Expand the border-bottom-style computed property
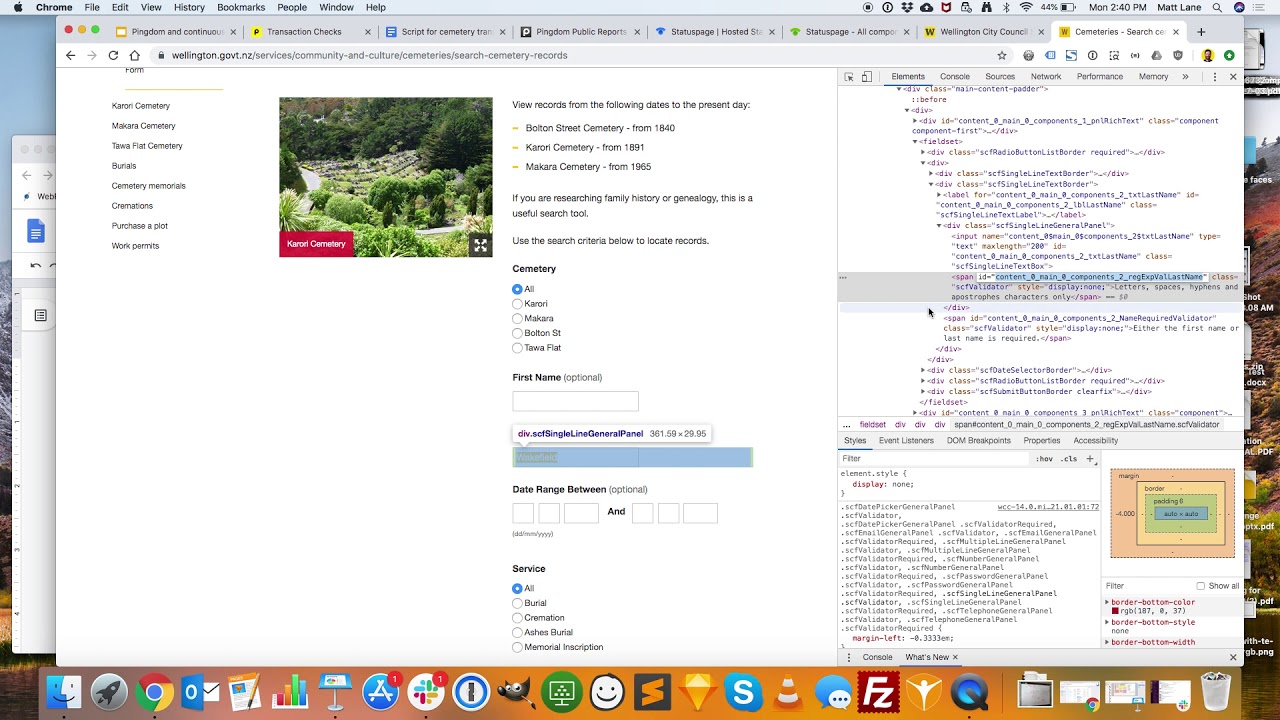The height and width of the screenshot is (720, 1280). 1107,622
